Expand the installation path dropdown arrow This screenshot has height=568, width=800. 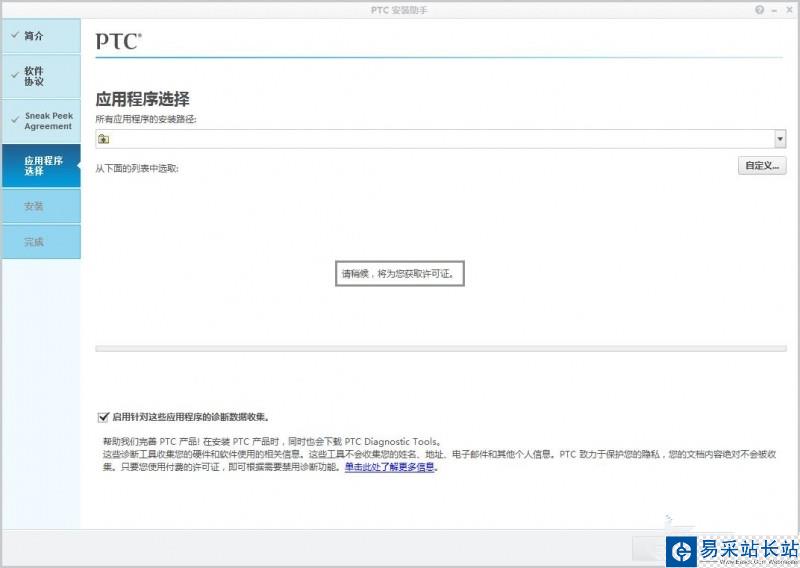(x=780, y=139)
